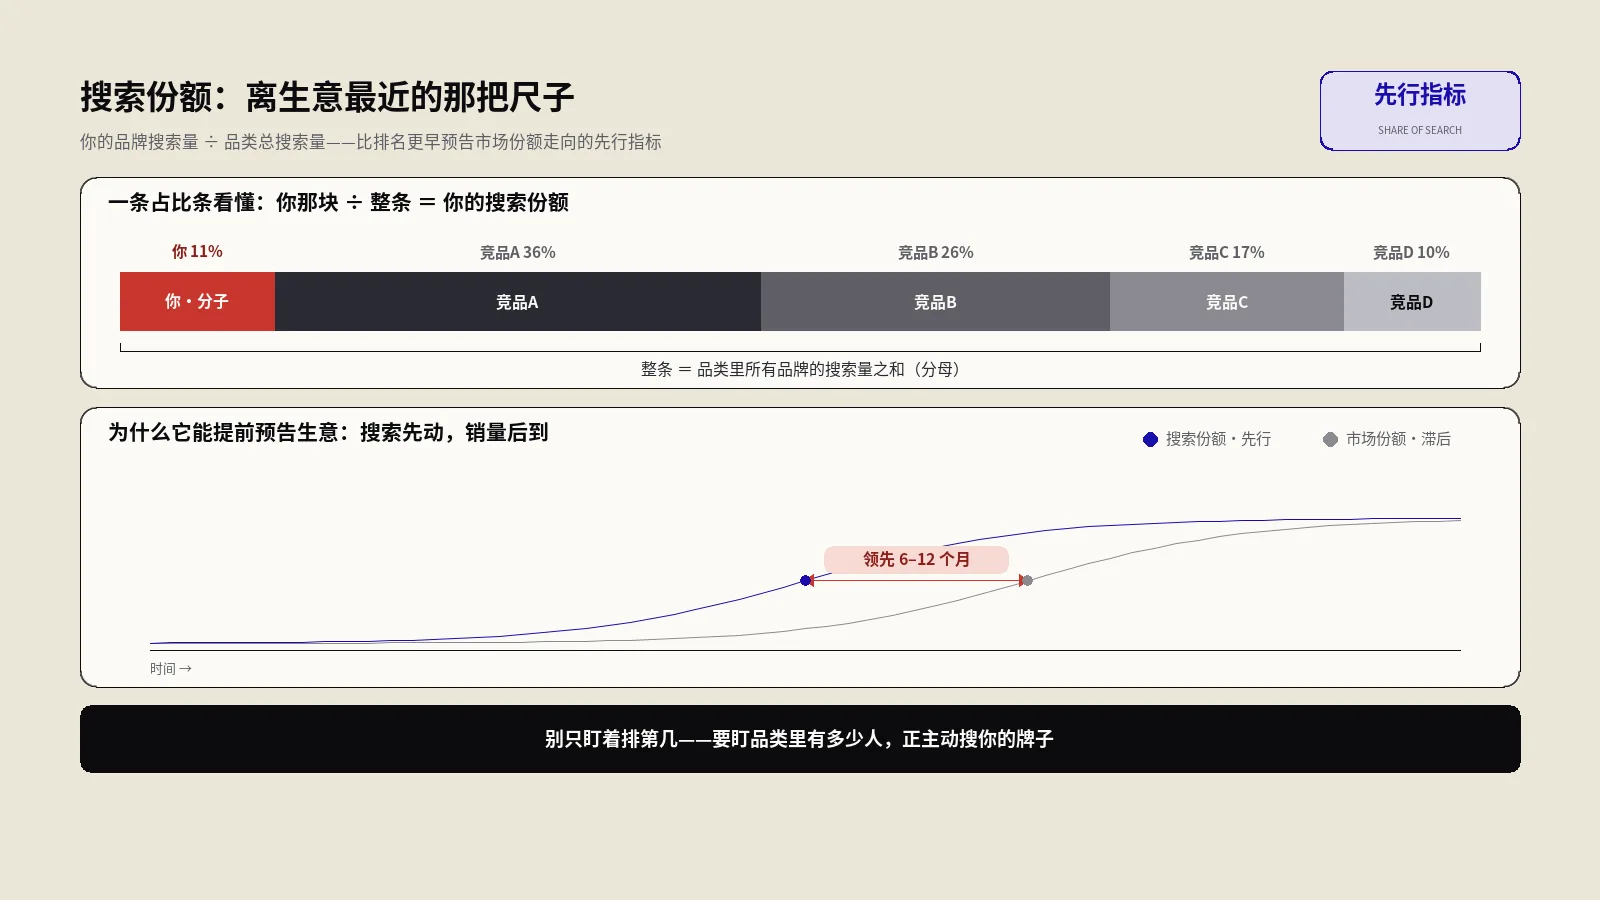This screenshot has width=1600, height=900.
Task: Click the gray '竞品B' bar segment
Action: coord(935,301)
